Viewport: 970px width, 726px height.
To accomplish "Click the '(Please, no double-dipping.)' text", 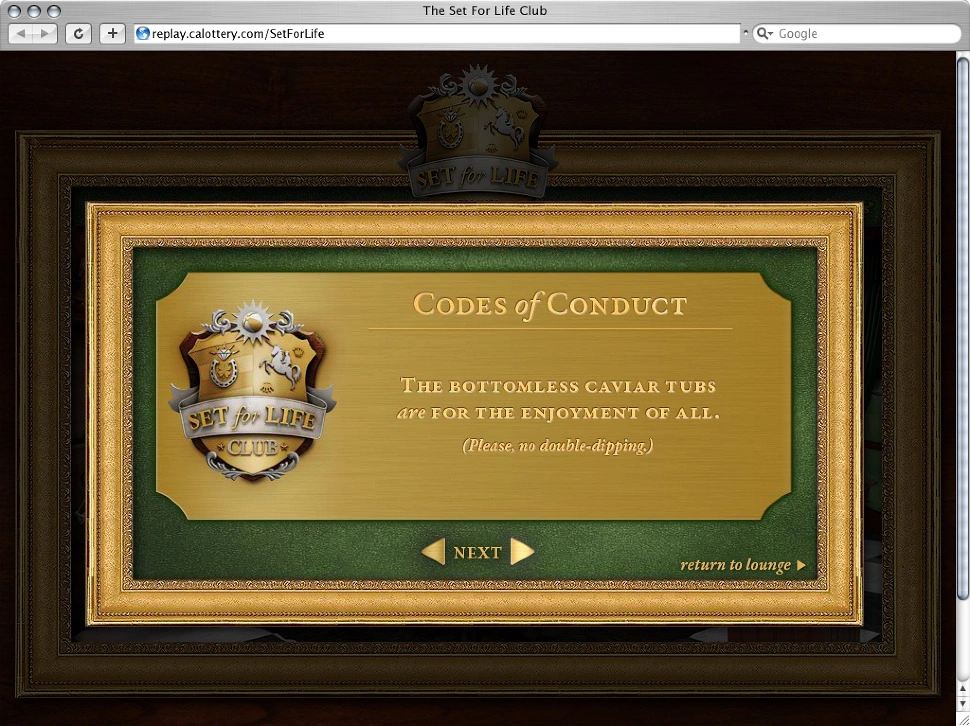I will coord(558,445).
